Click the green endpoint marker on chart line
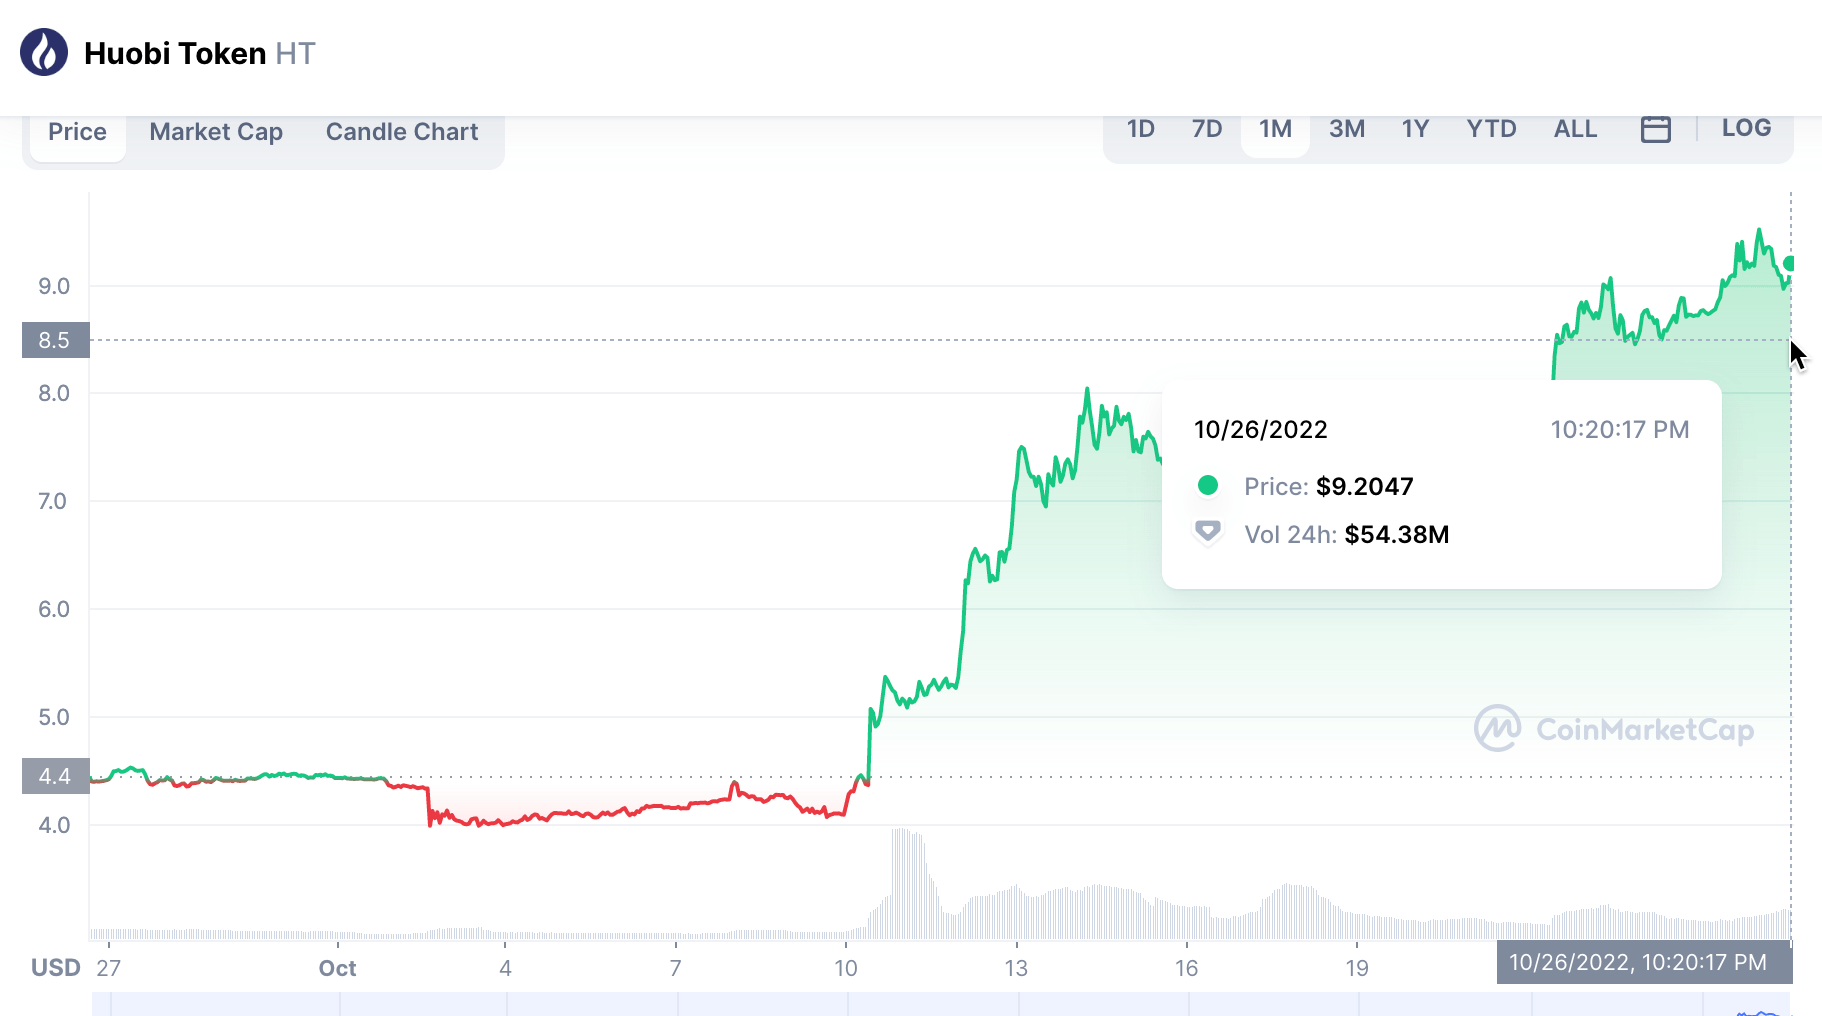1822x1016 pixels. pos(1789,264)
